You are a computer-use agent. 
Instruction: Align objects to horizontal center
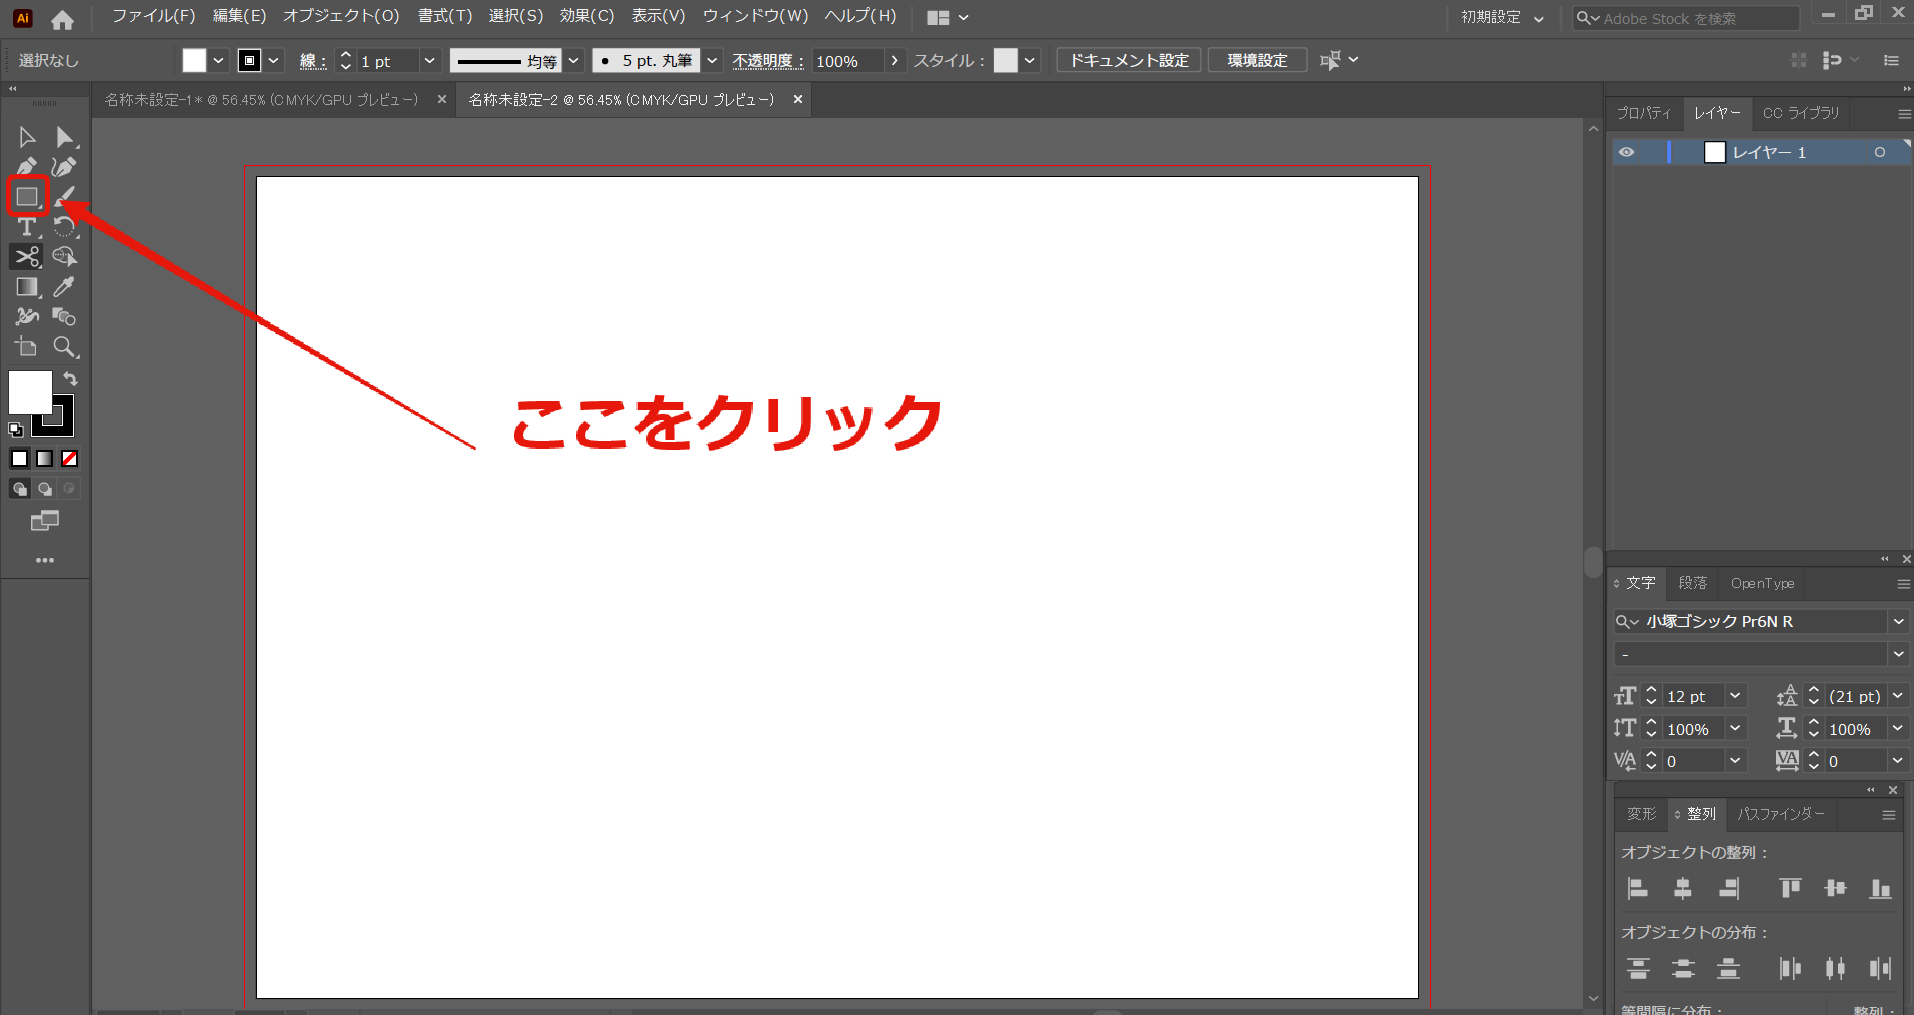[x=1683, y=888]
